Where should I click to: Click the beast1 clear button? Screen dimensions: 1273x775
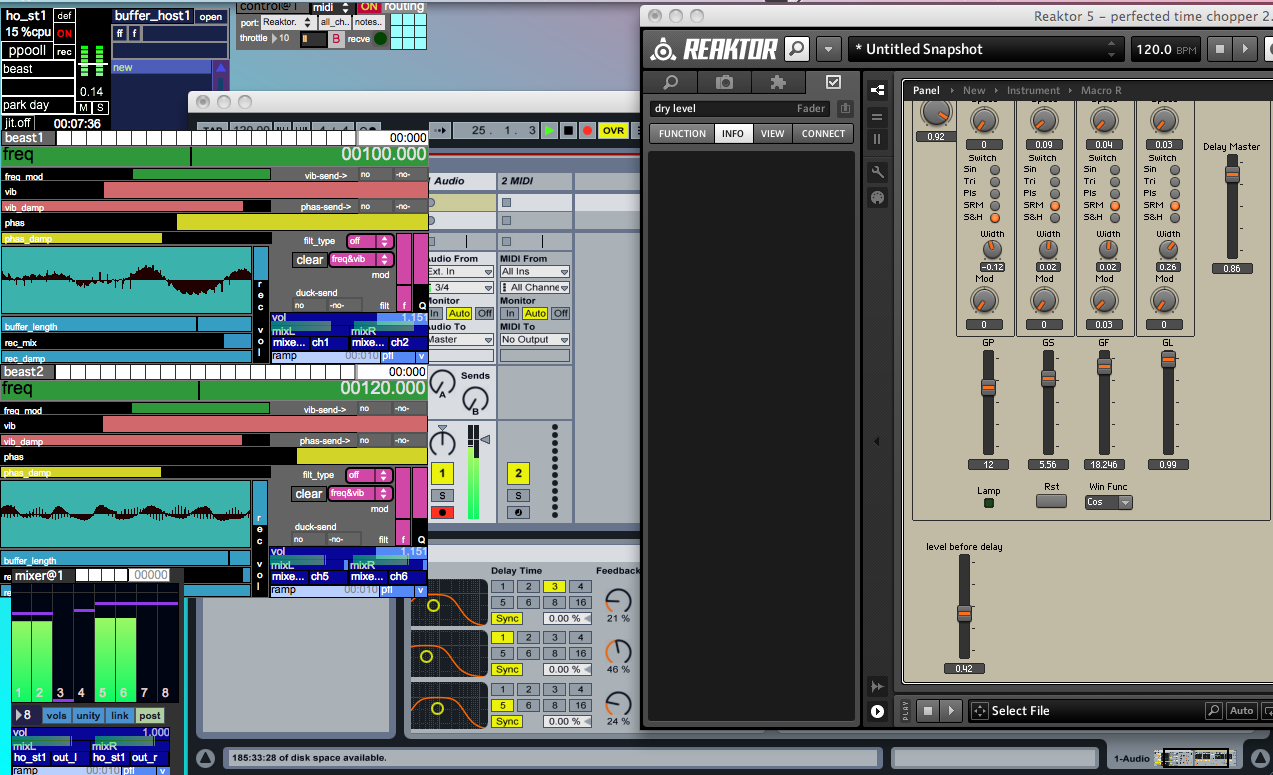(x=309, y=260)
